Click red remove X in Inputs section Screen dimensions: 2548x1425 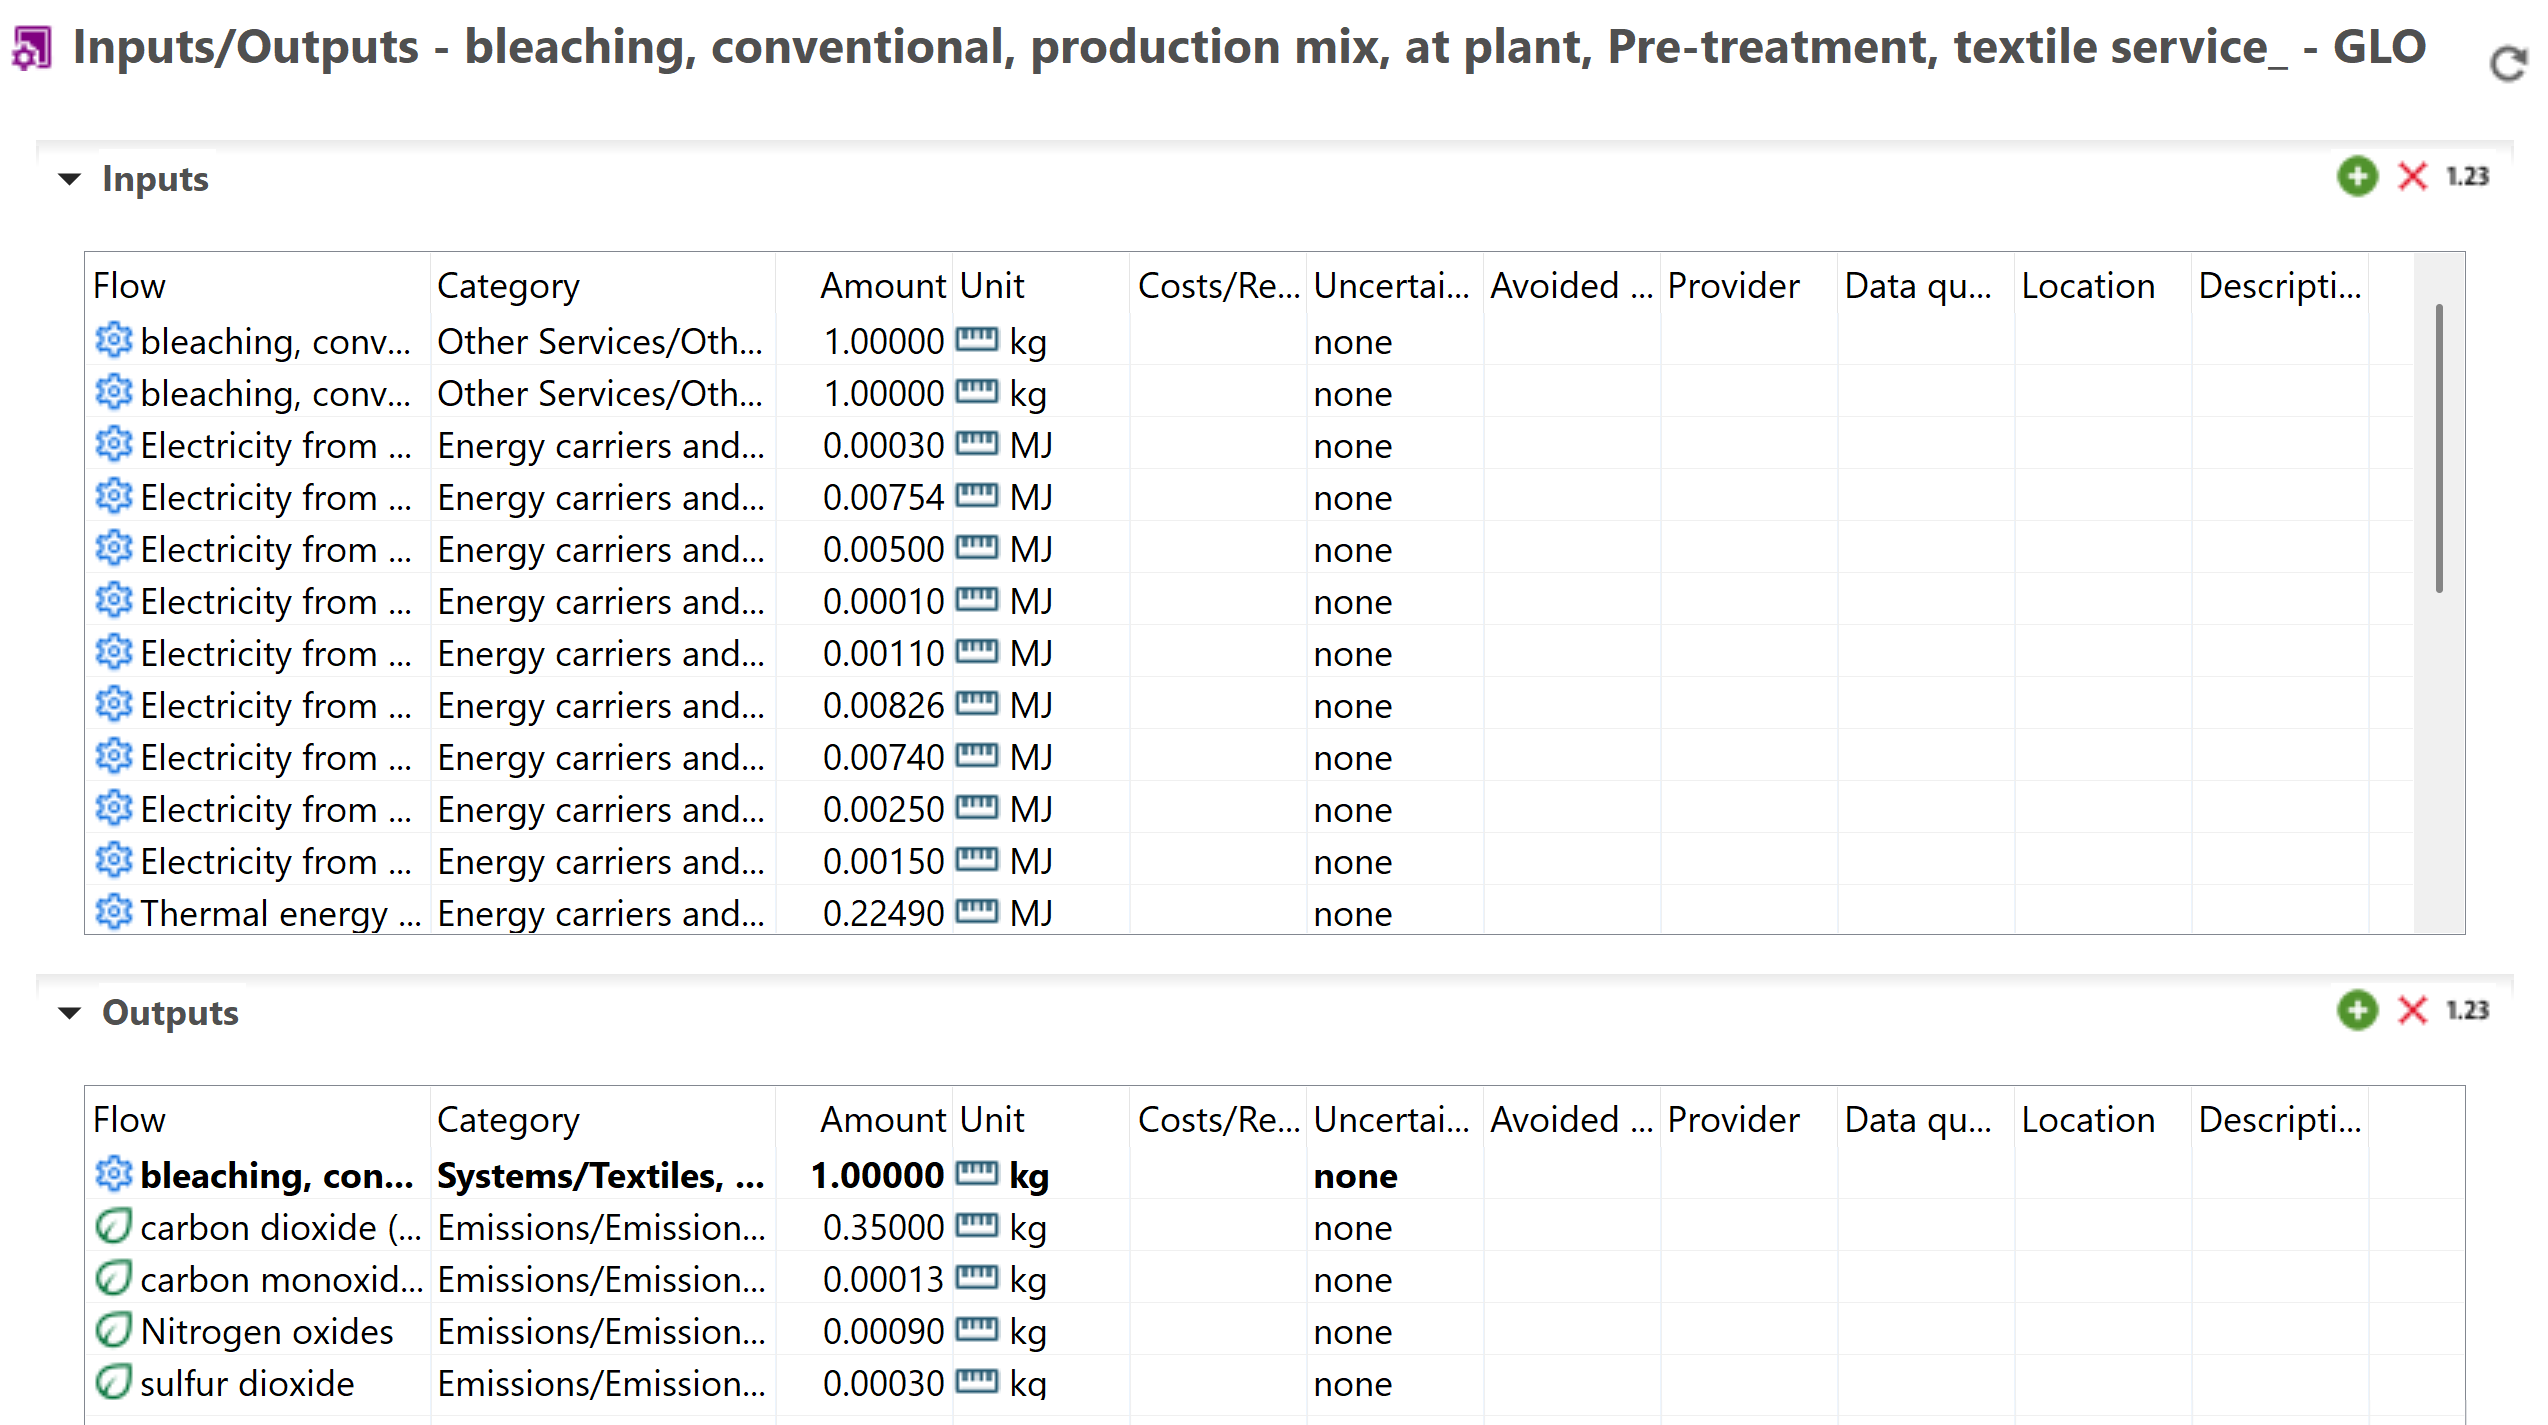(x=2412, y=177)
